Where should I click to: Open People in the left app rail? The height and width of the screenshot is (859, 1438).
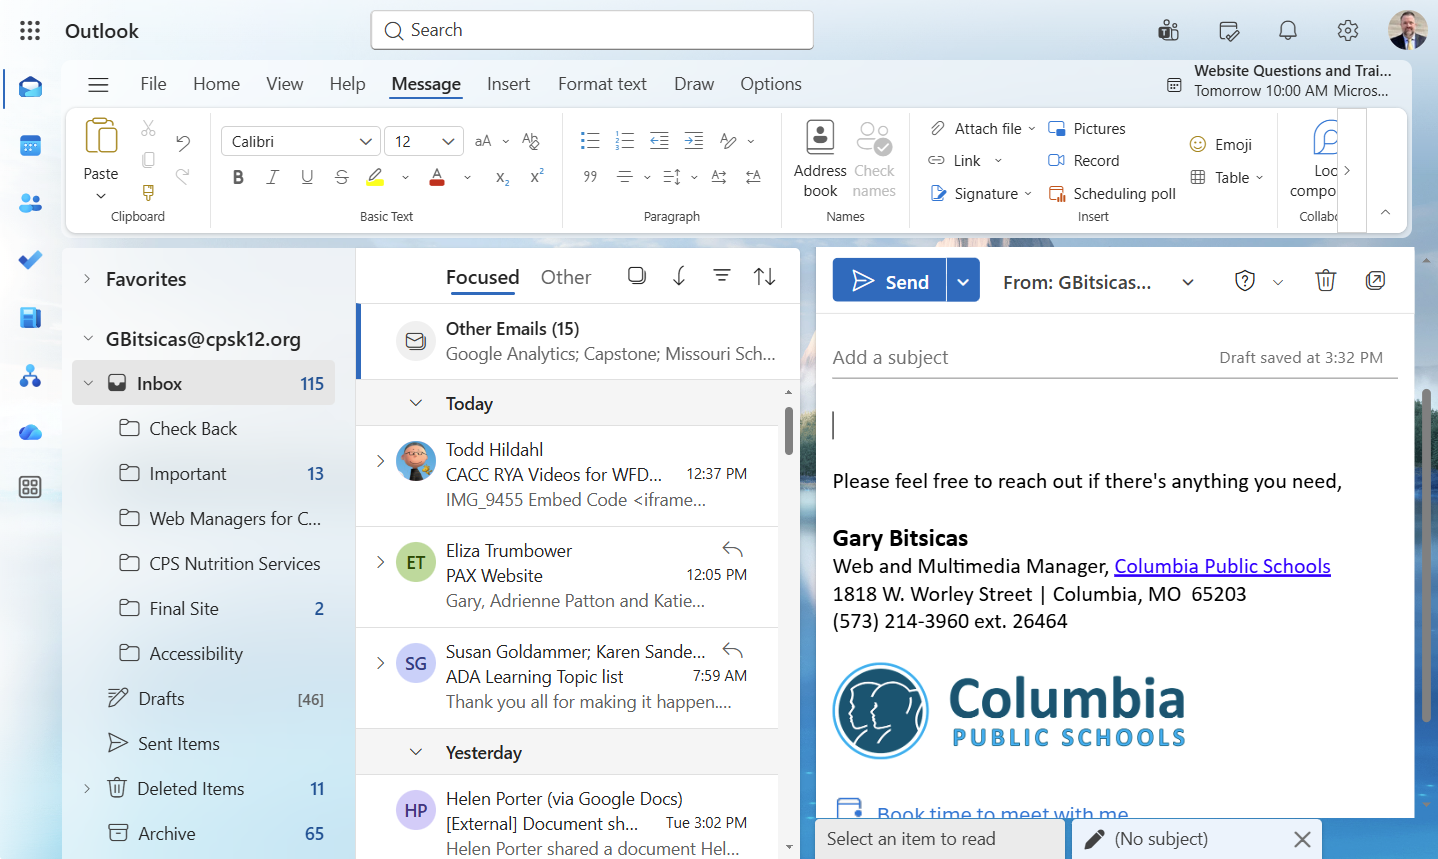(30, 203)
